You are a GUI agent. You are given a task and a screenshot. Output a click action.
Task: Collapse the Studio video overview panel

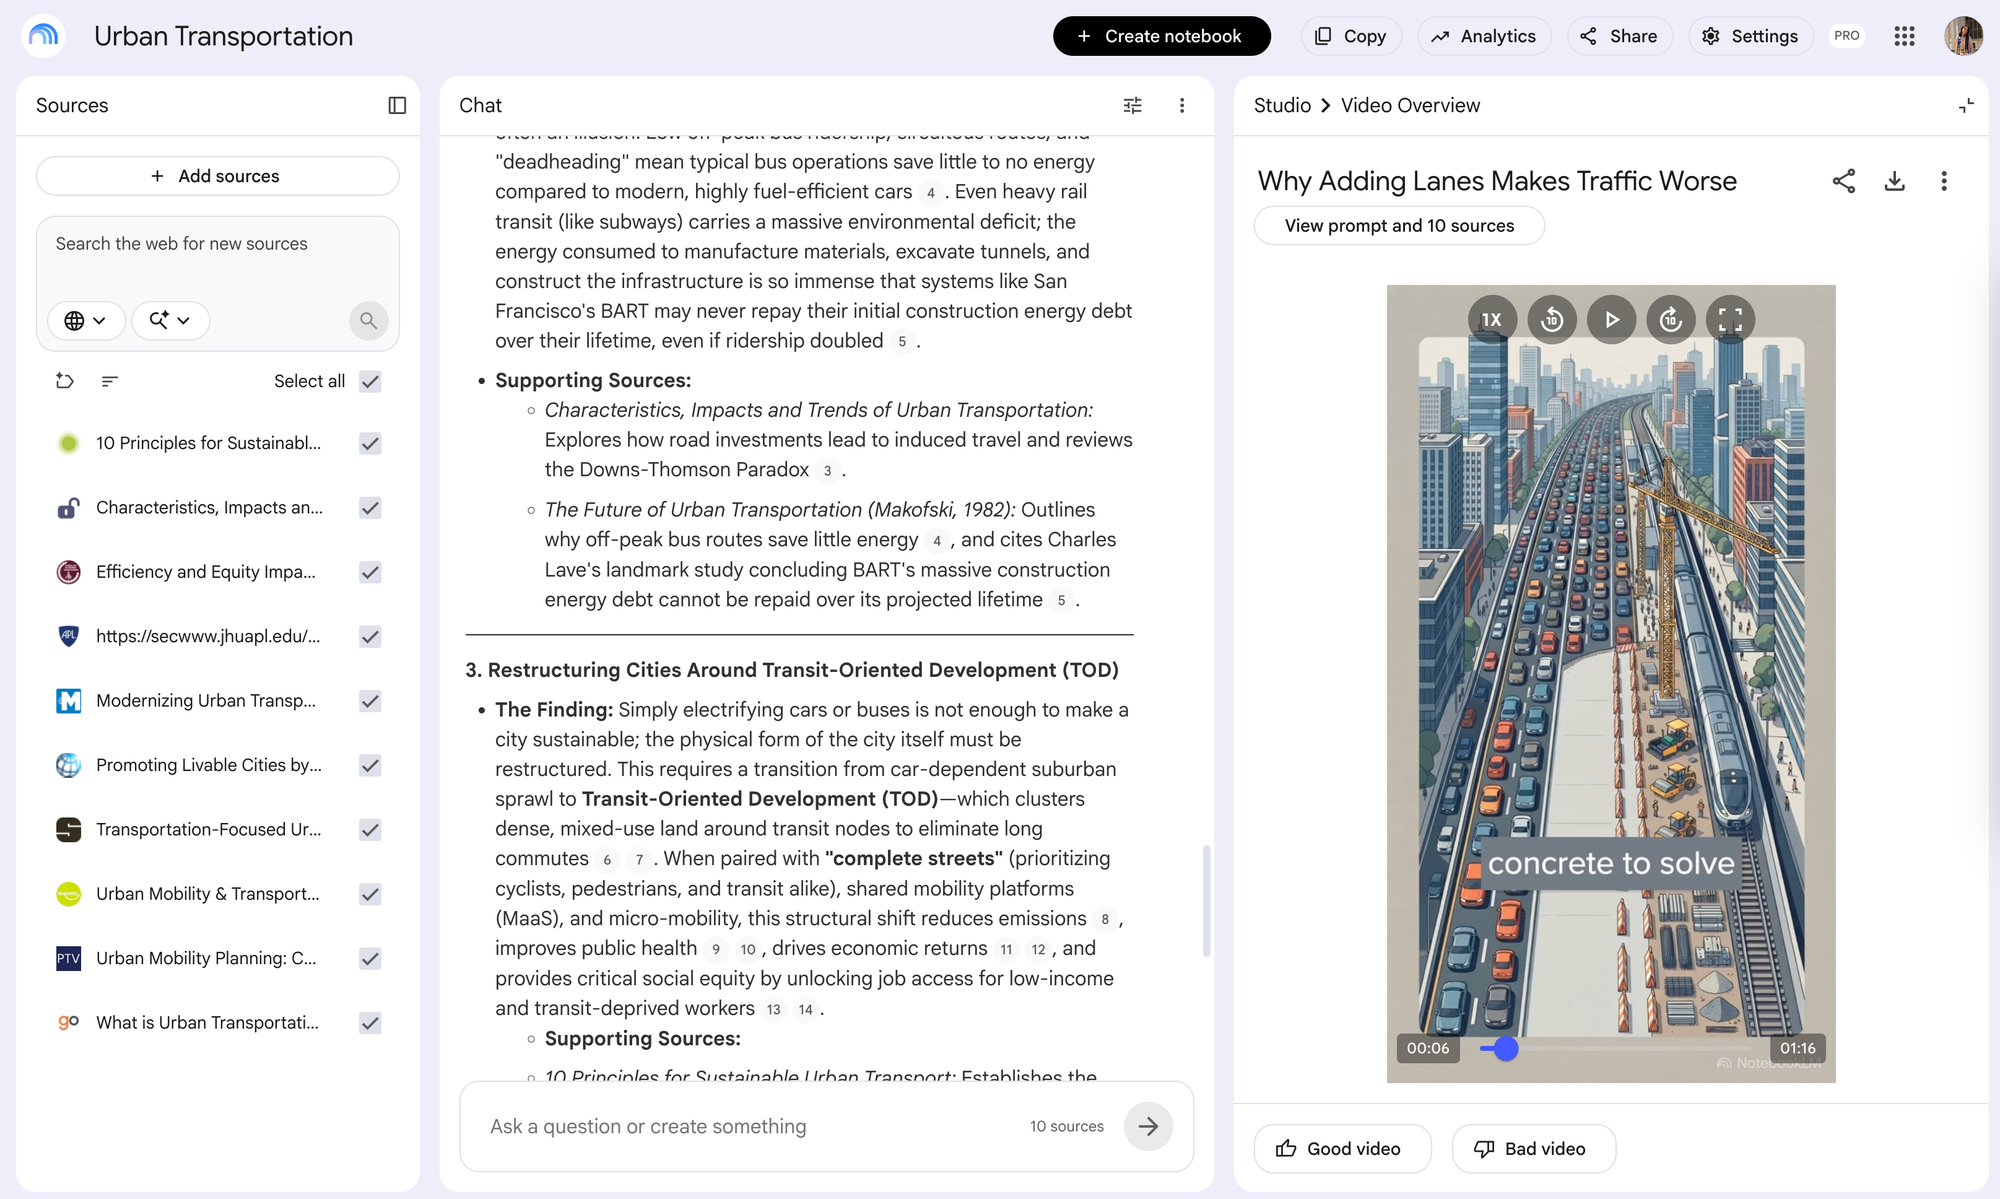1966,105
